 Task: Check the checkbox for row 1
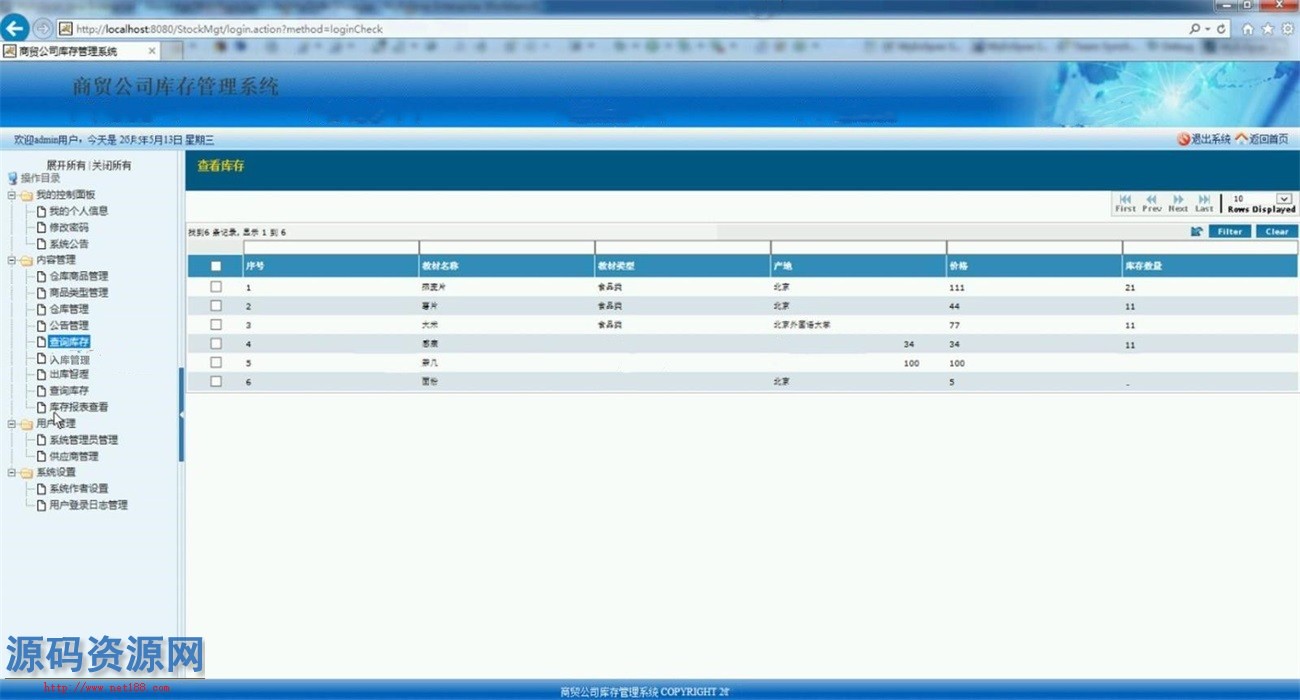tap(216, 287)
